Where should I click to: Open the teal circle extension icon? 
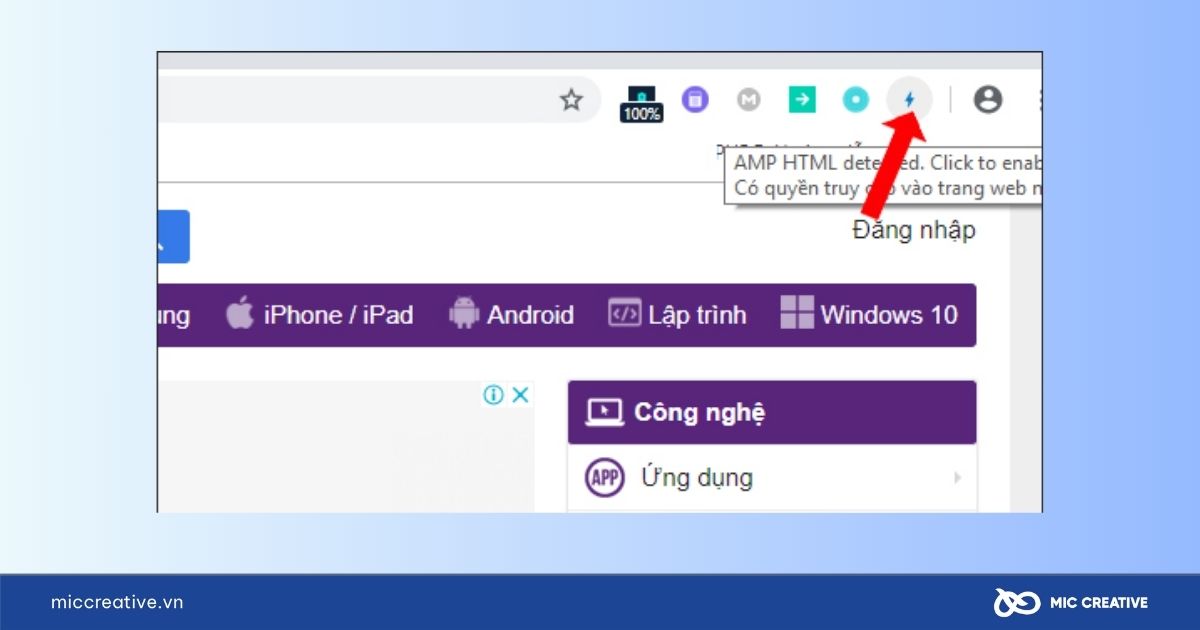point(855,99)
